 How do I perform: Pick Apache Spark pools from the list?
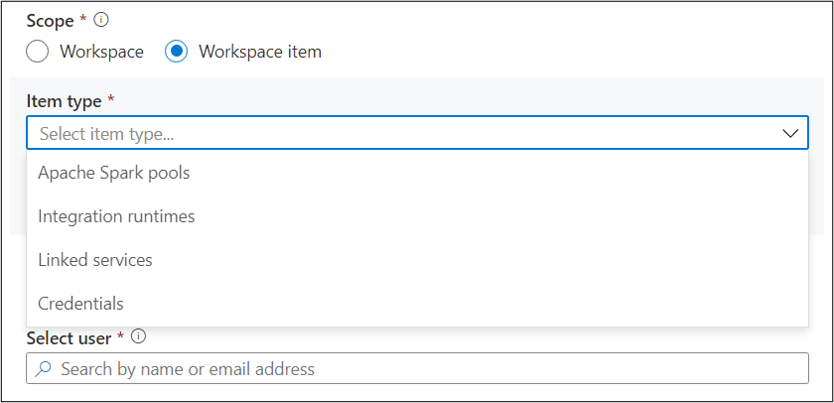click(x=114, y=173)
